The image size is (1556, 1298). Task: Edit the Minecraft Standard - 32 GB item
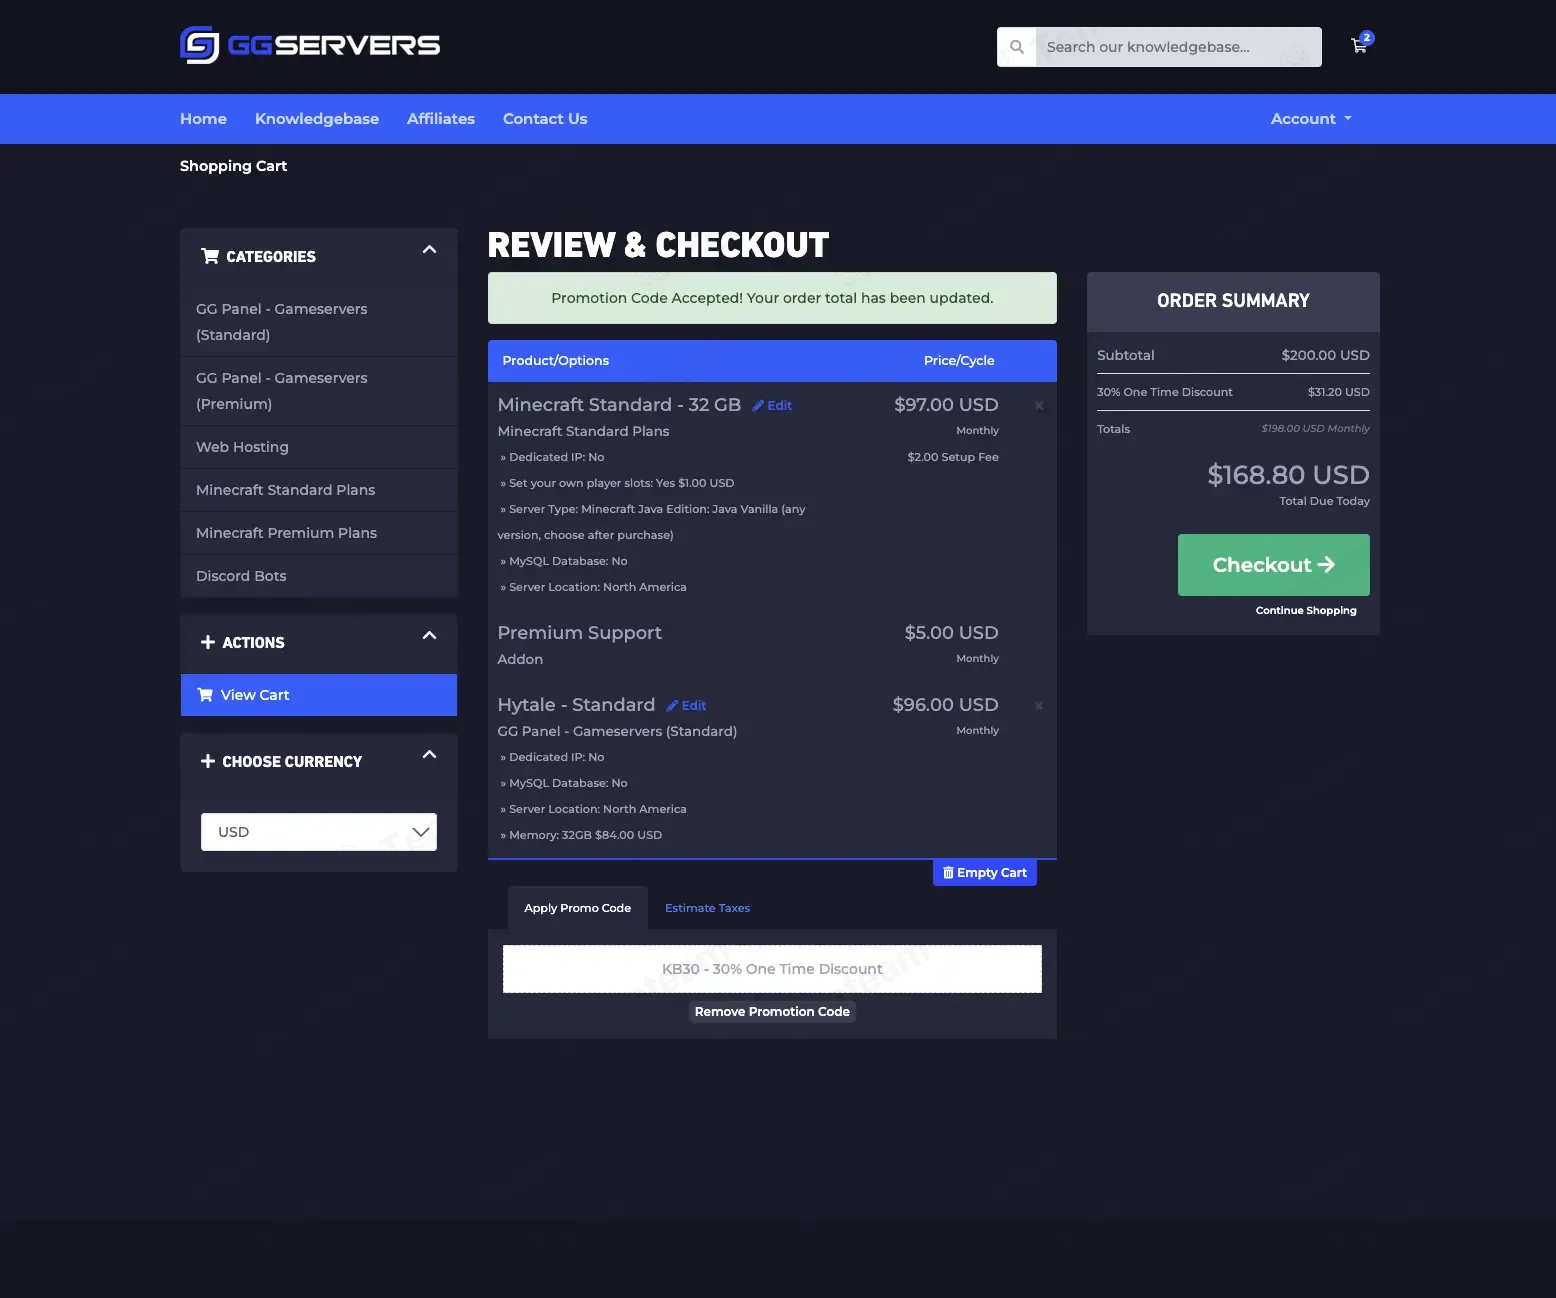[772, 406]
